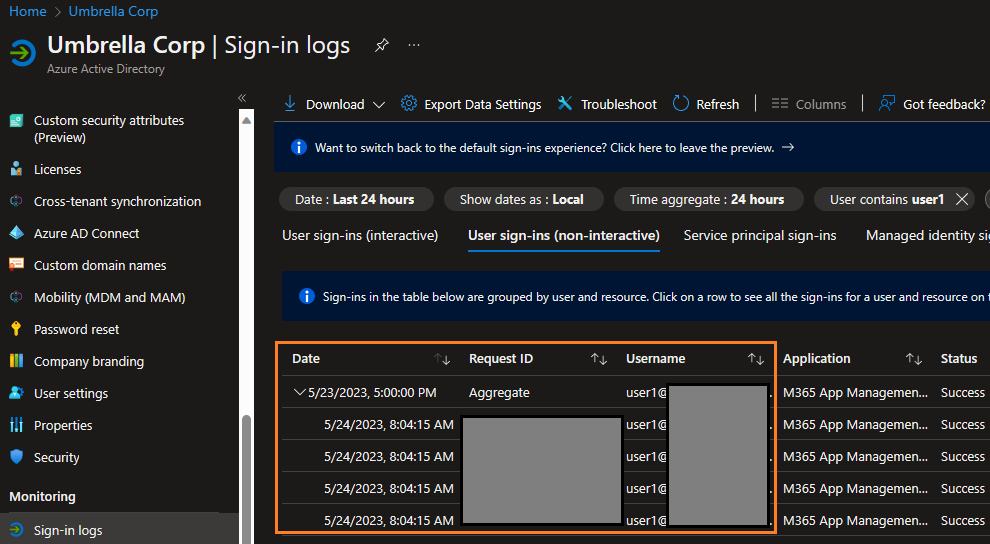990x544 pixels.
Task: Sort by Username column arrows
Action: (756, 359)
